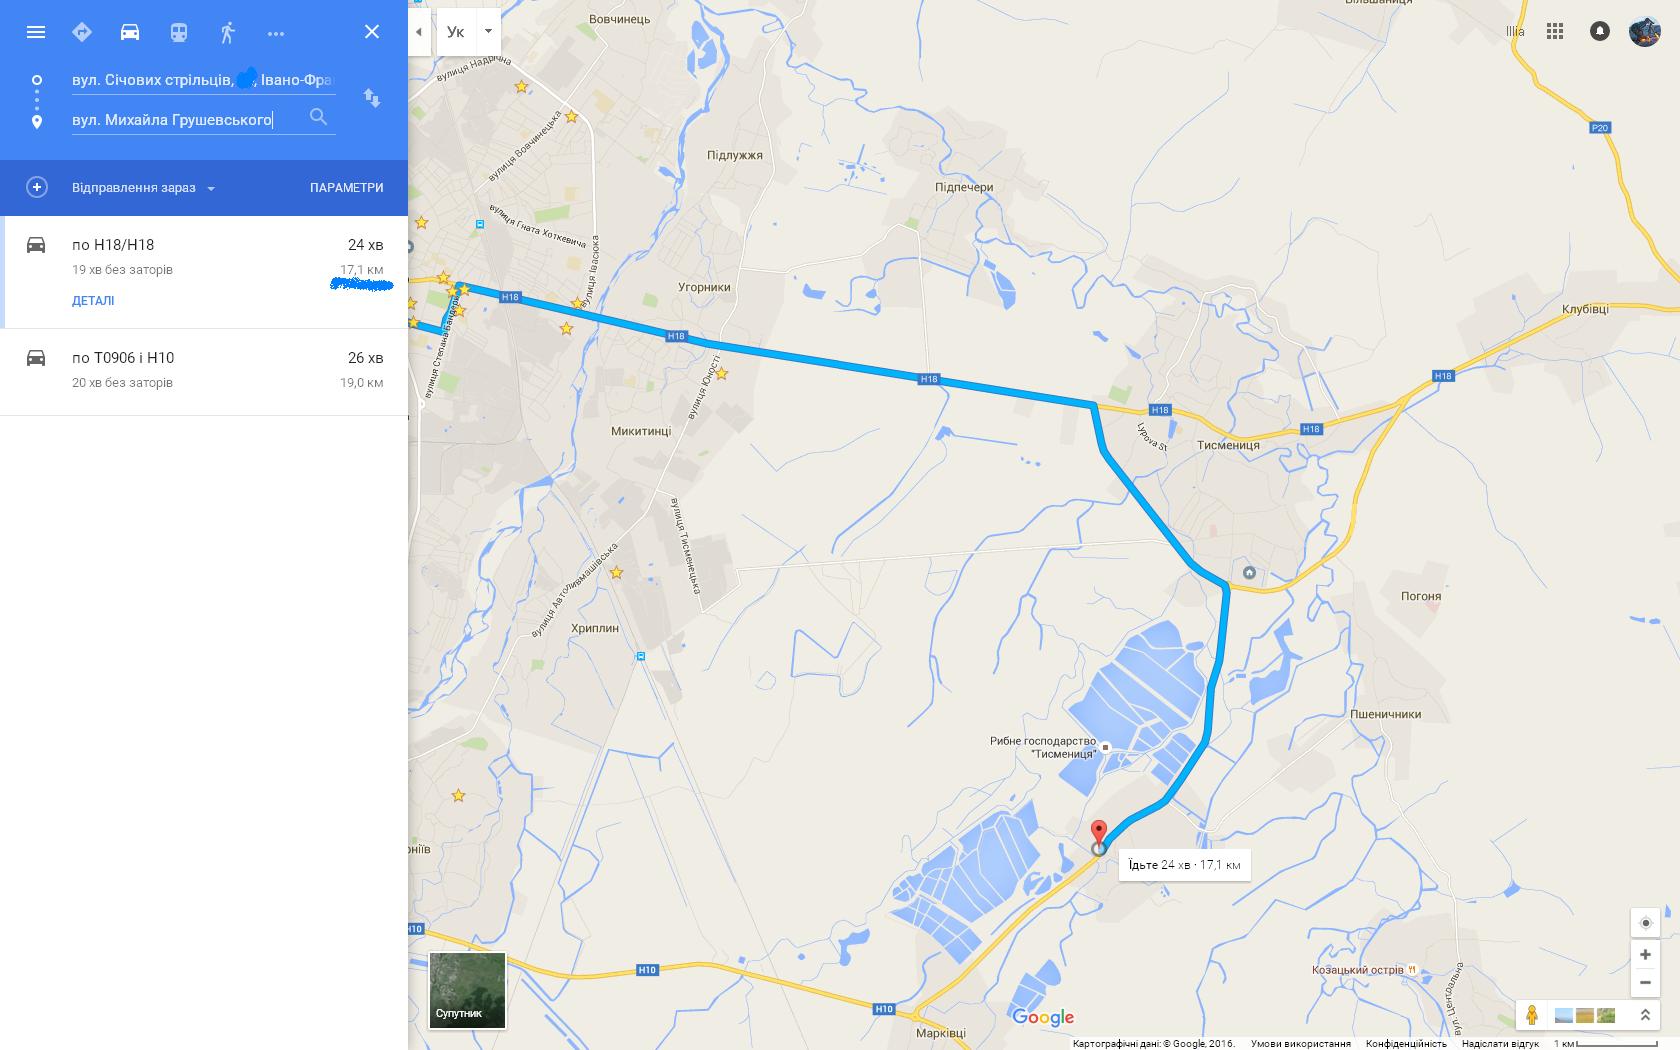
Task: Open the Pegman Street View figure
Action: click(1531, 1015)
